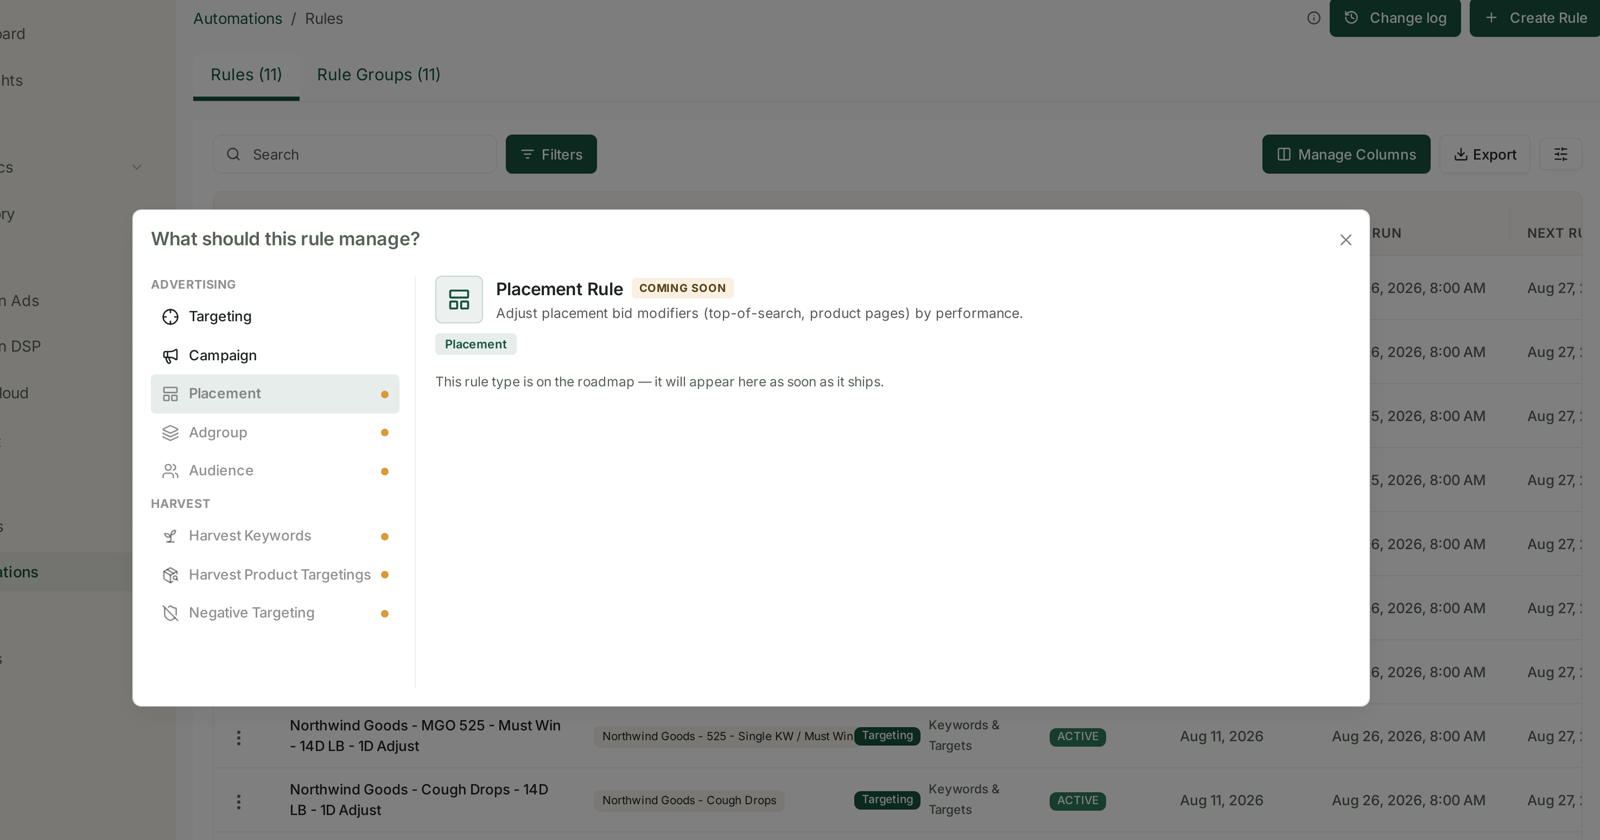The width and height of the screenshot is (1600, 840).
Task: Open table display settings sliders icon
Action: click(x=1561, y=154)
